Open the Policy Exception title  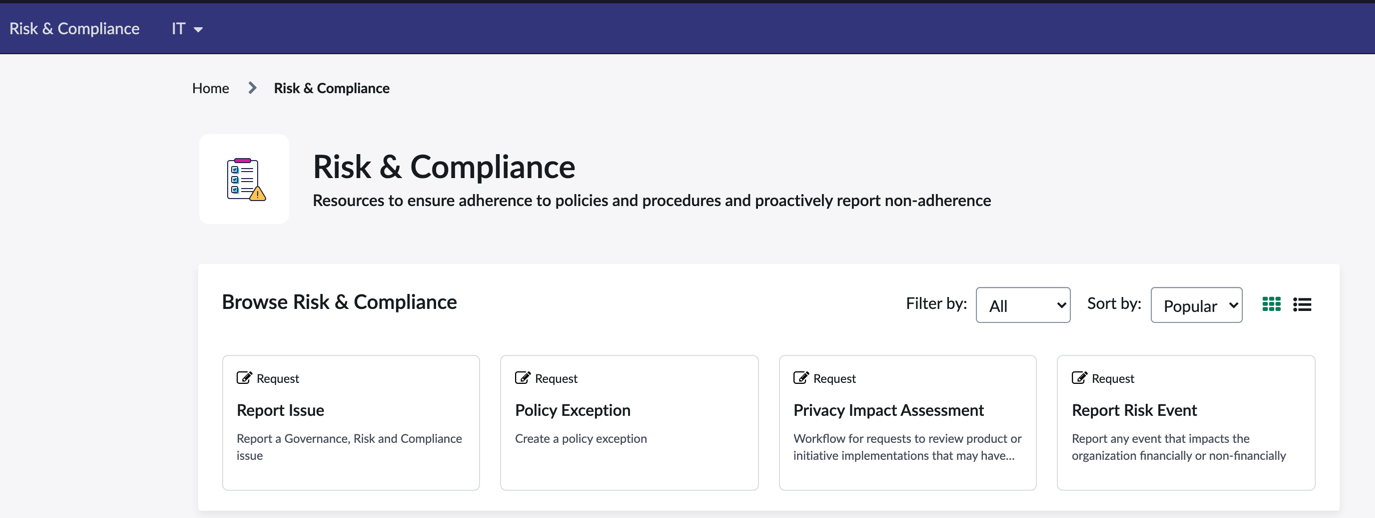click(x=573, y=410)
